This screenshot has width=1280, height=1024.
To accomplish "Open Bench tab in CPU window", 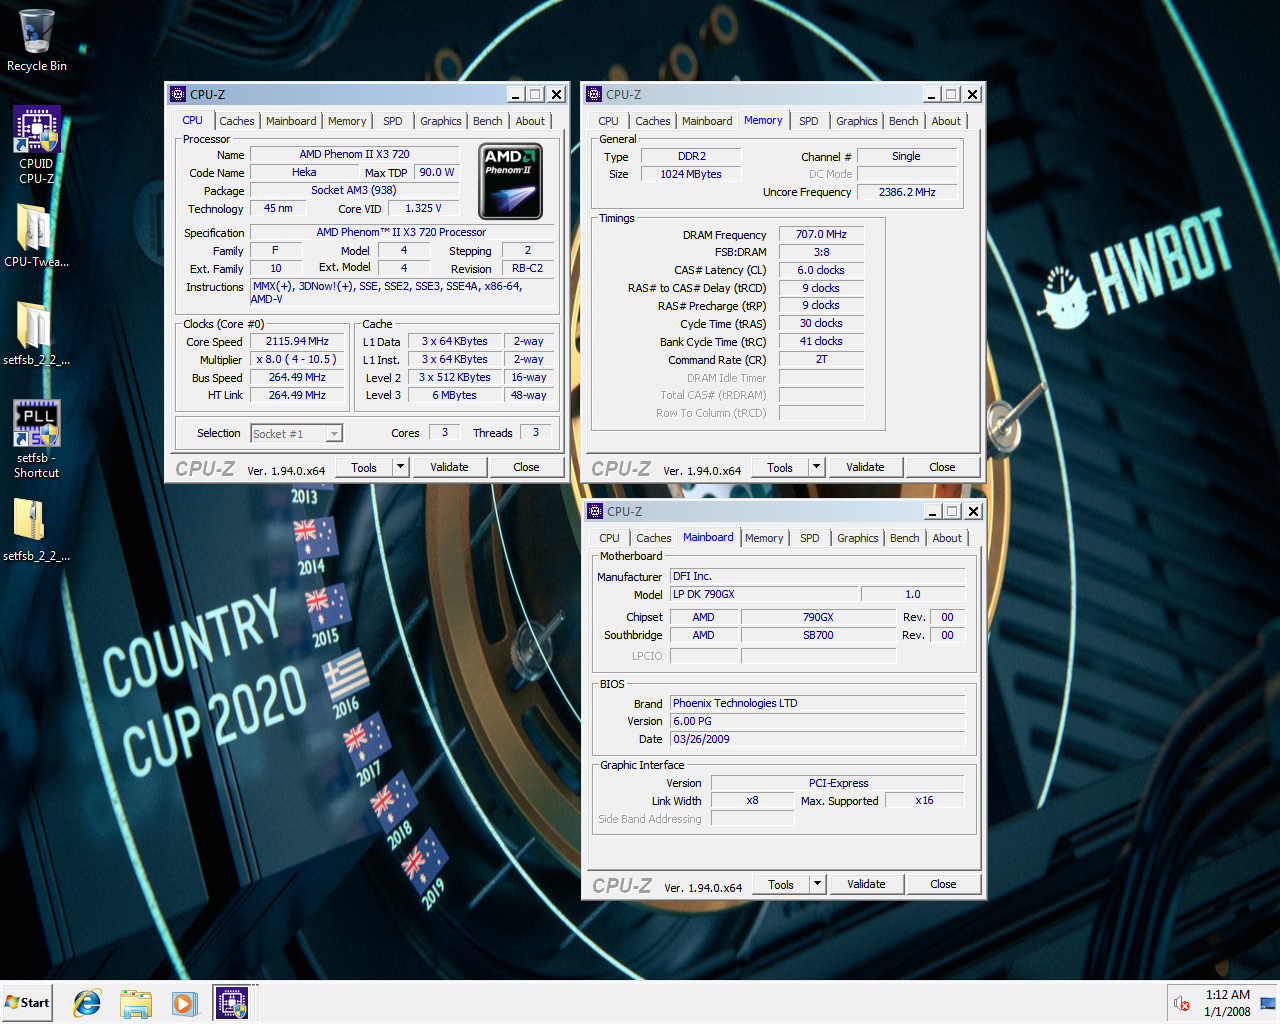I will tap(488, 121).
